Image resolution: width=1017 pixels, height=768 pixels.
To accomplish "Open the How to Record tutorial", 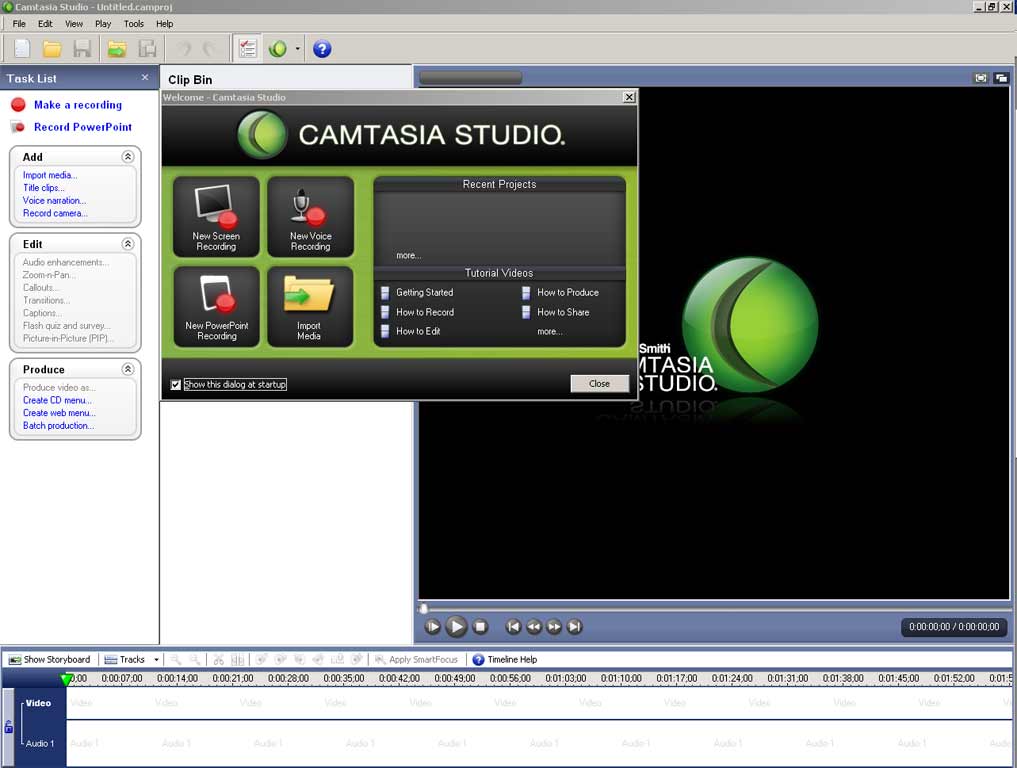I will point(425,312).
